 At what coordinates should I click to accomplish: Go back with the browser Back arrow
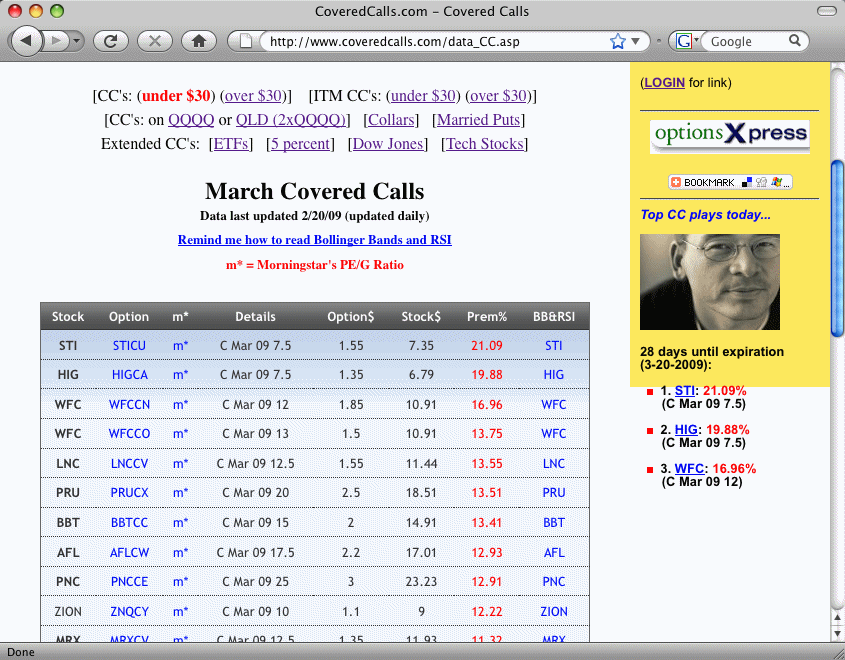coord(26,41)
